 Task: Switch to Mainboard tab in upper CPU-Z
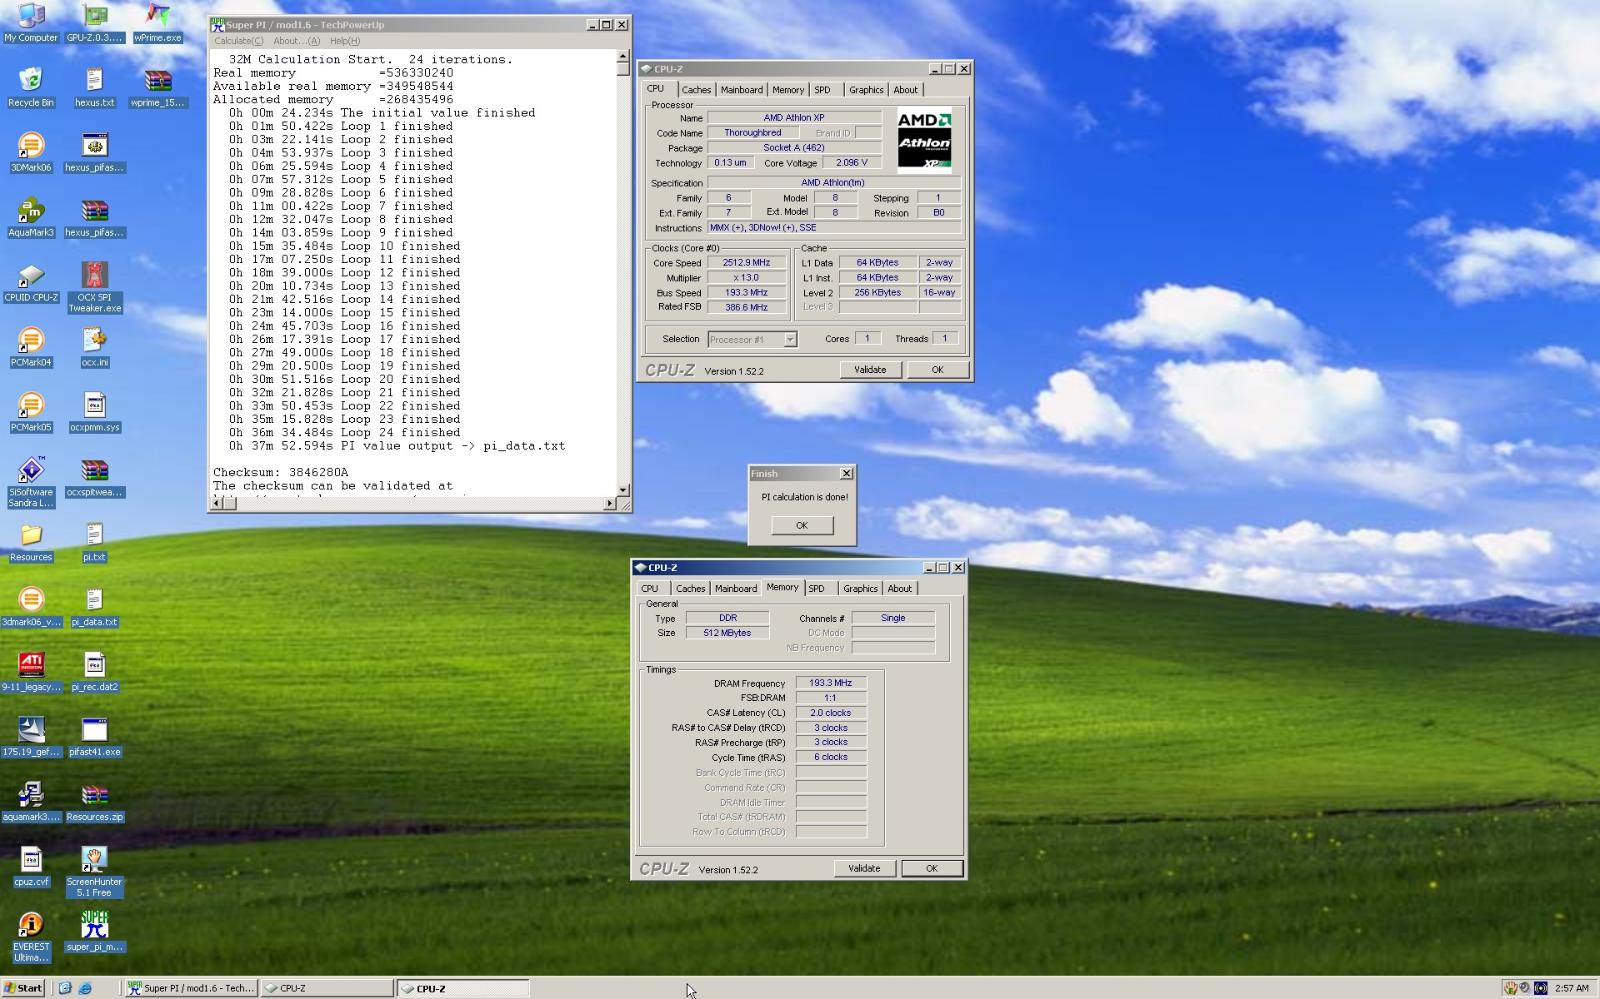742,90
